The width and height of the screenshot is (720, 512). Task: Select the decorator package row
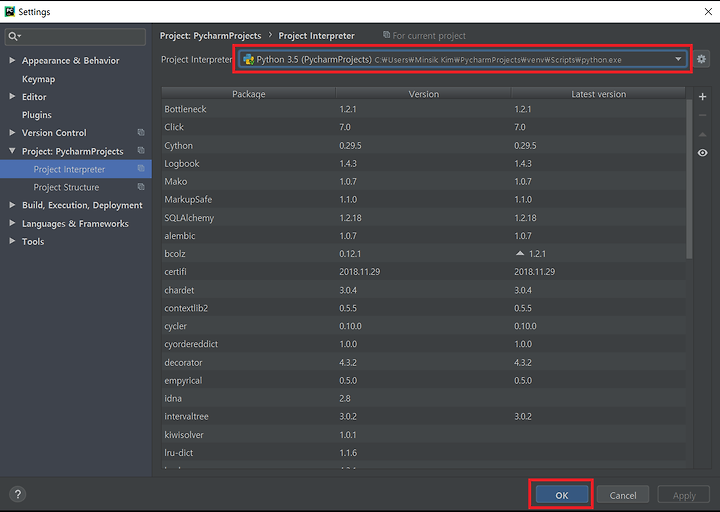pos(423,362)
